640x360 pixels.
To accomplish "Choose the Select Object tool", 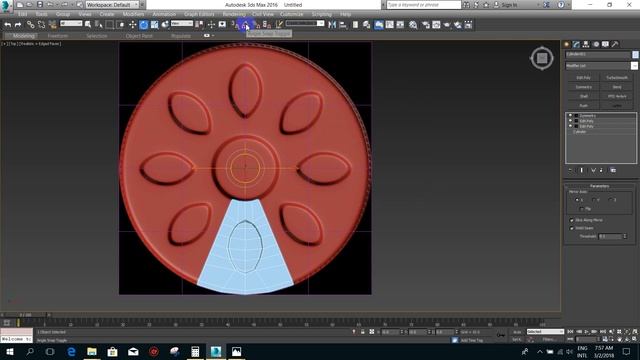I will (x=88, y=25).
